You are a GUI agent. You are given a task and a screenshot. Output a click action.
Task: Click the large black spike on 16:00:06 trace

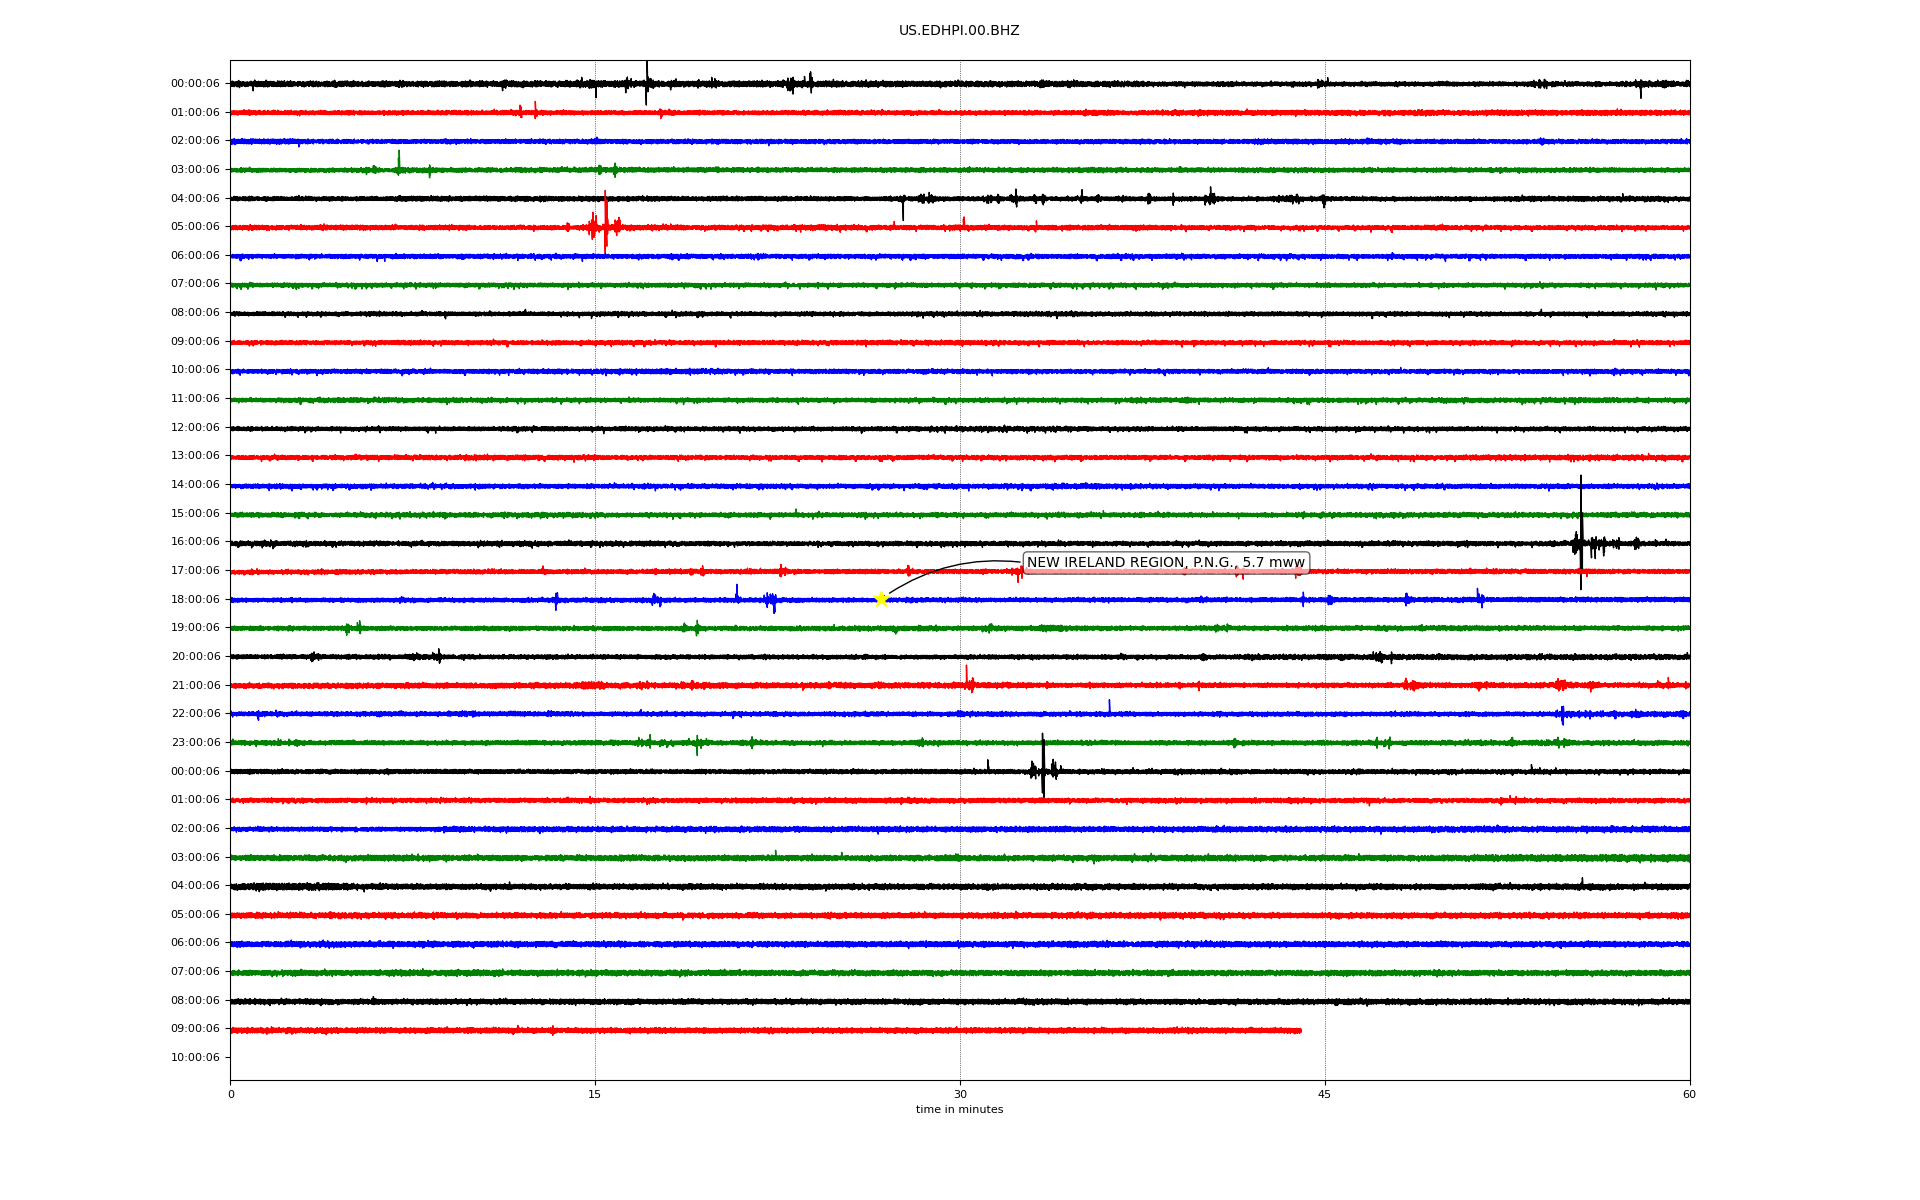tap(1581, 535)
